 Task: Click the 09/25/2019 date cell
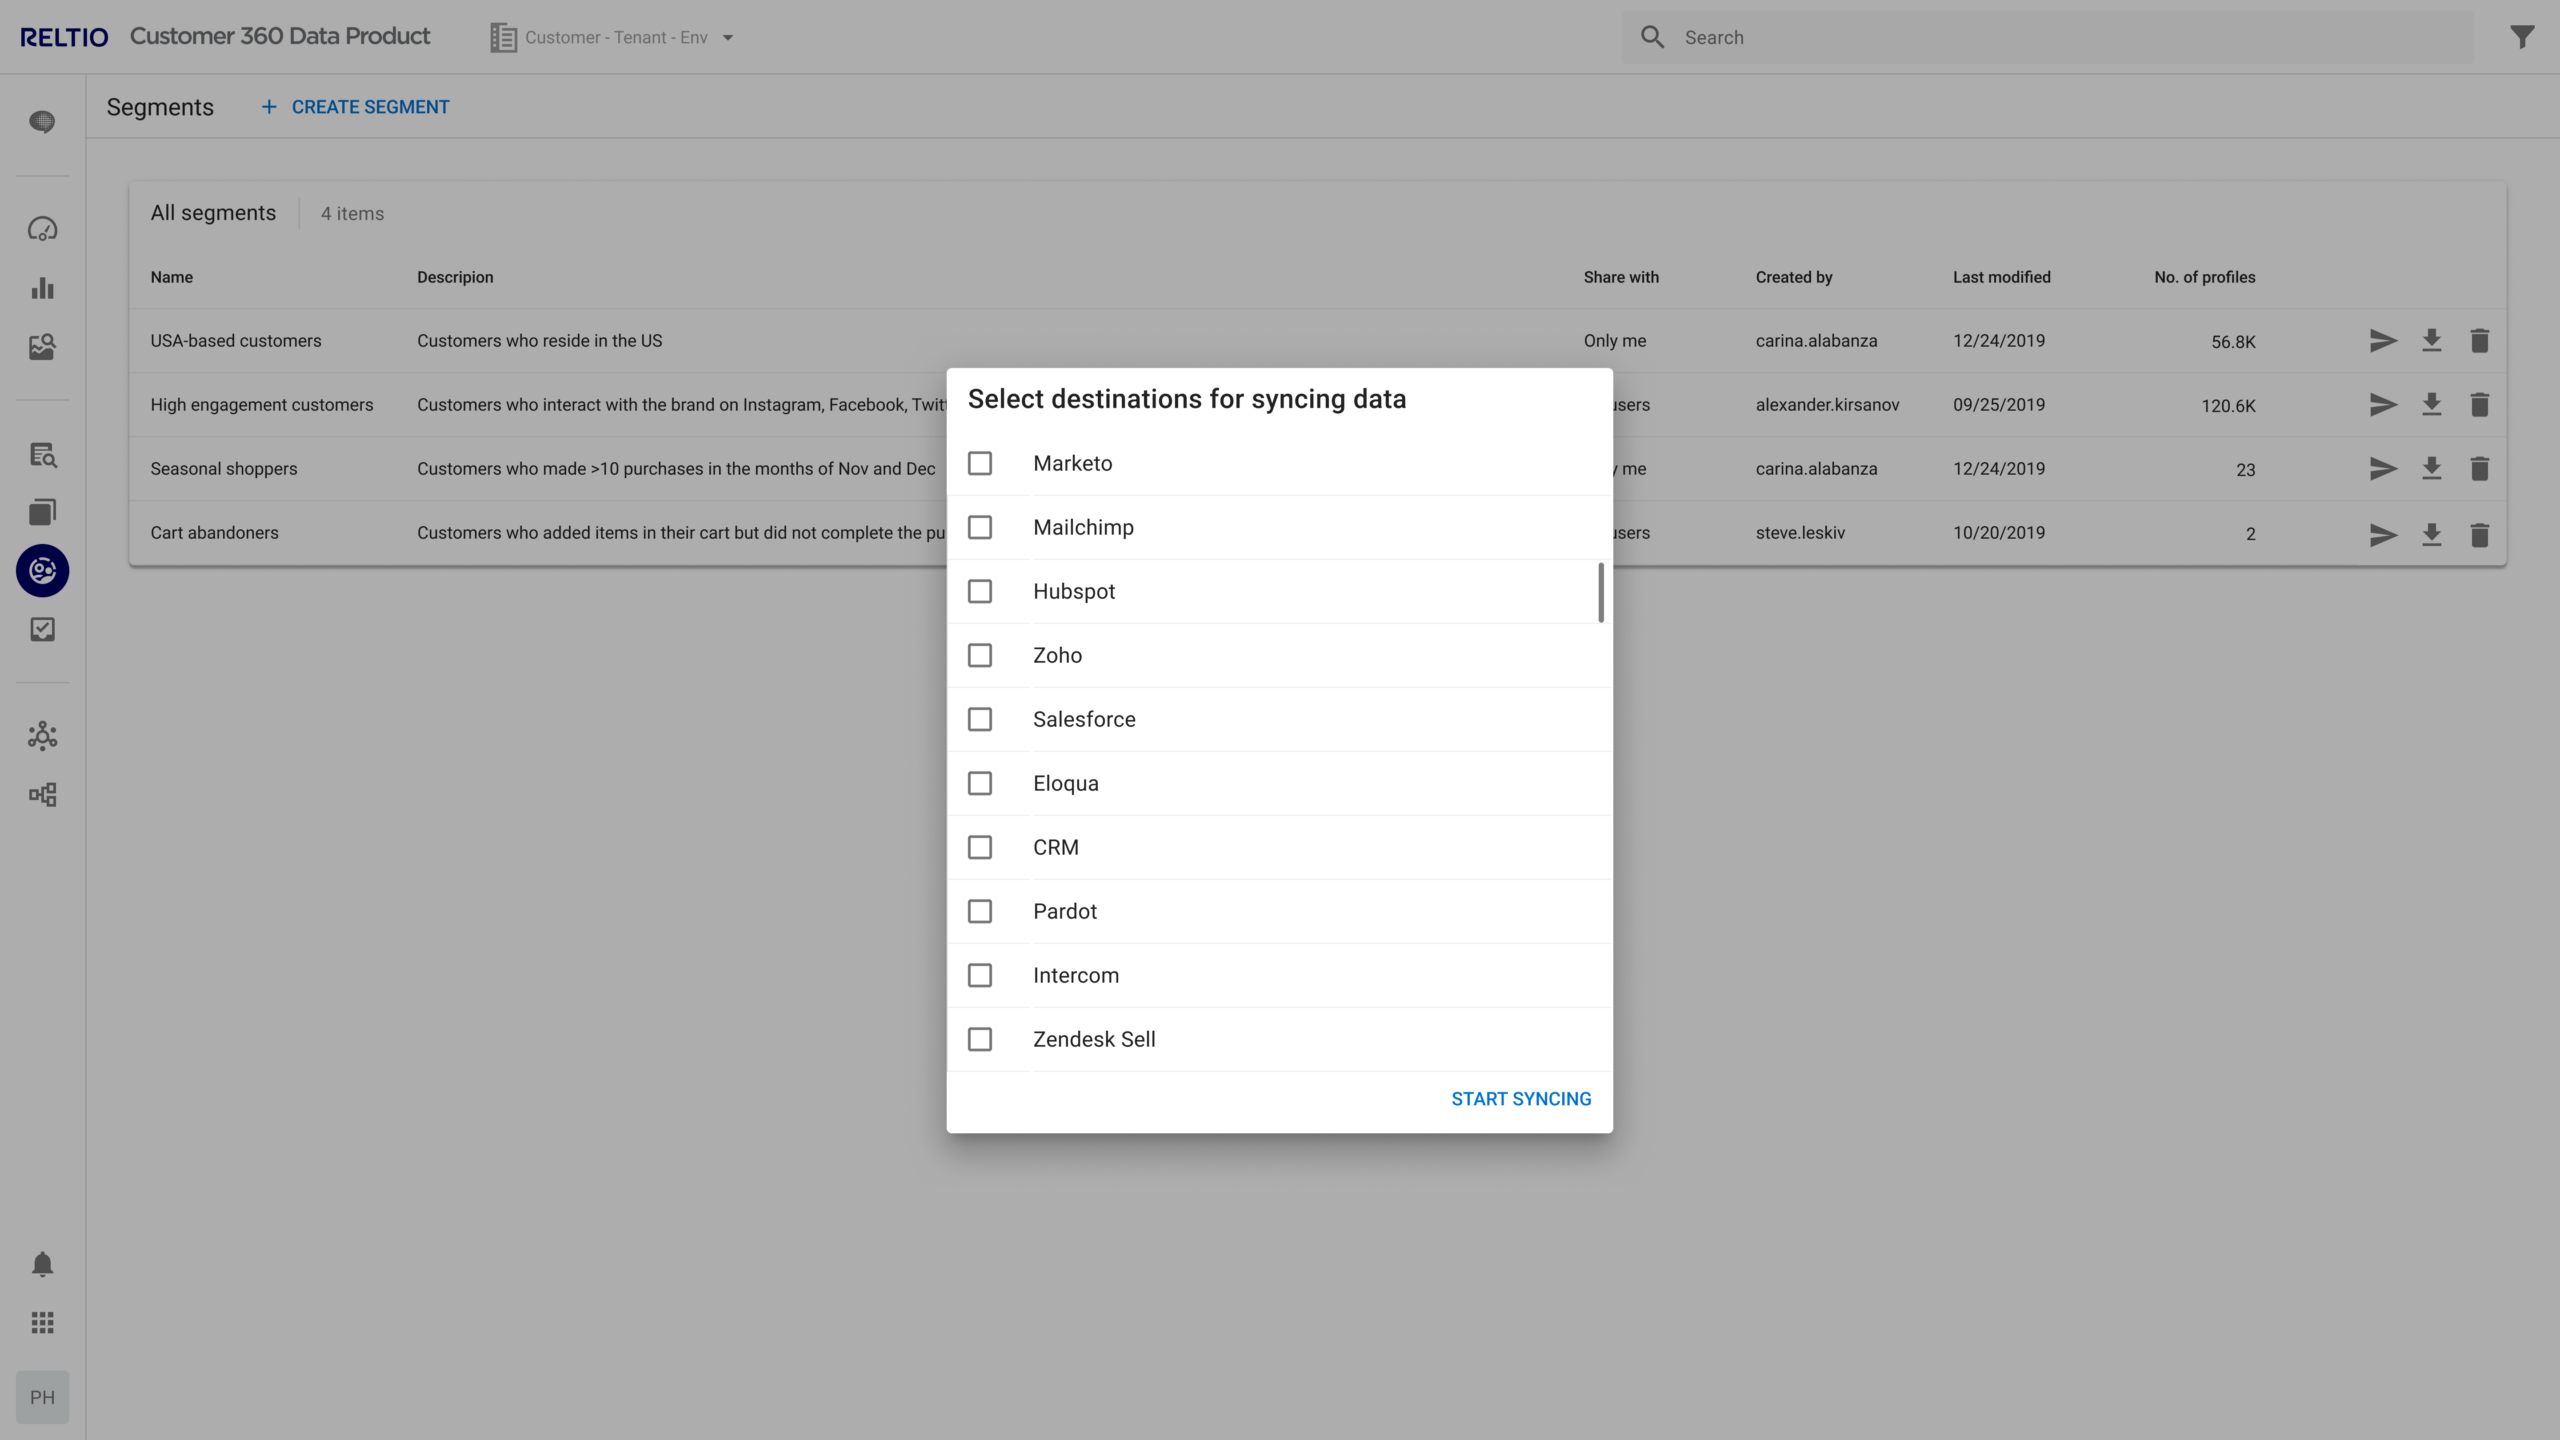tap(1999, 405)
